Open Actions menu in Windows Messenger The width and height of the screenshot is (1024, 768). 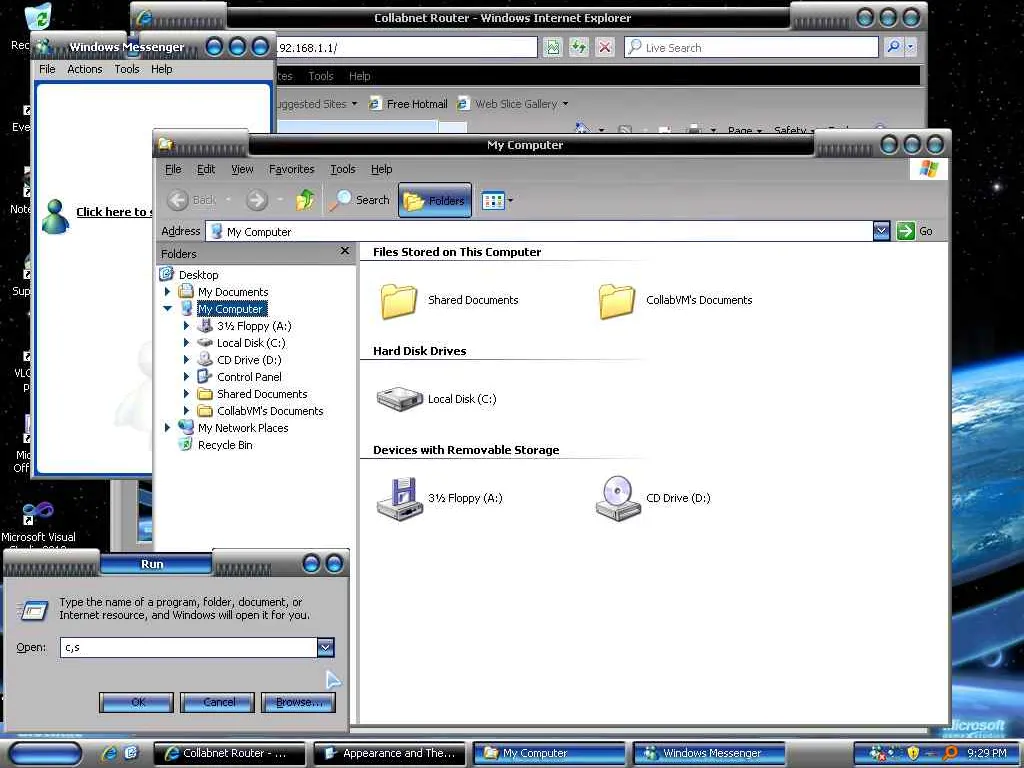tap(85, 69)
